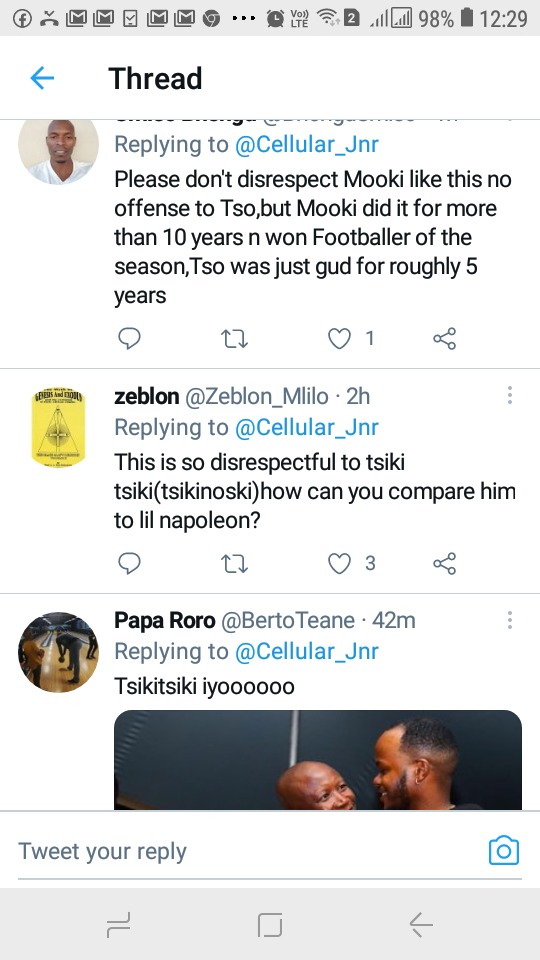
Task: Open the photo in Papa Roro's tweet
Action: [x=318, y=760]
